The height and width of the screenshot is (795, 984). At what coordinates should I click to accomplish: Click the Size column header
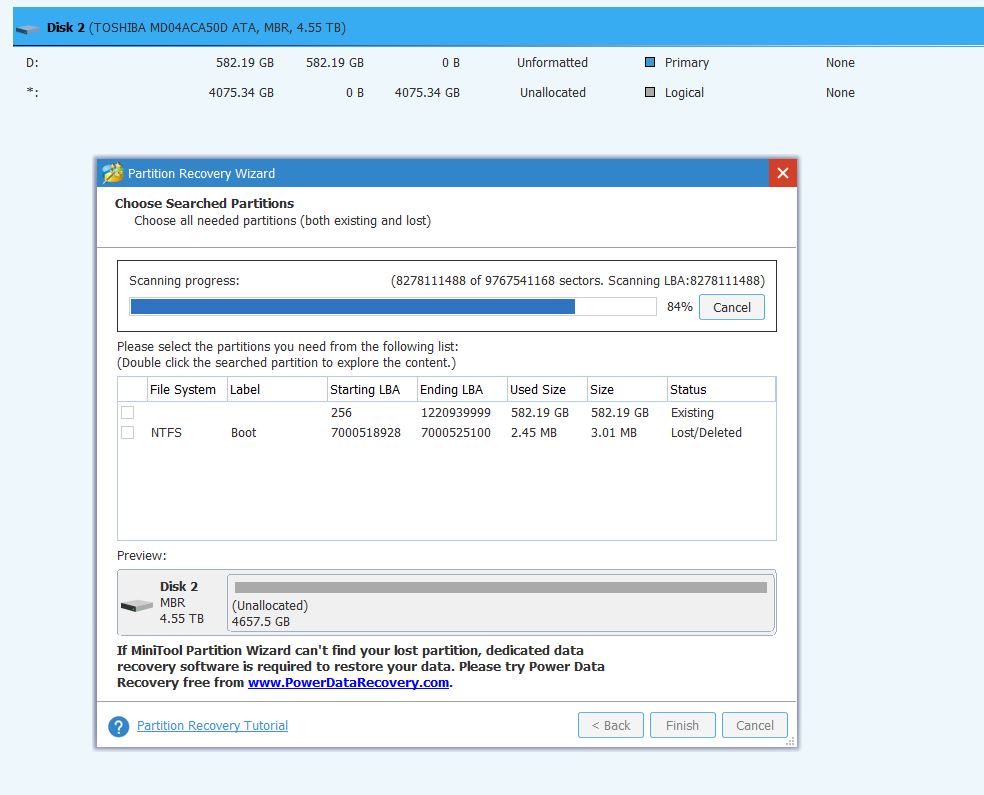(627, 389)
